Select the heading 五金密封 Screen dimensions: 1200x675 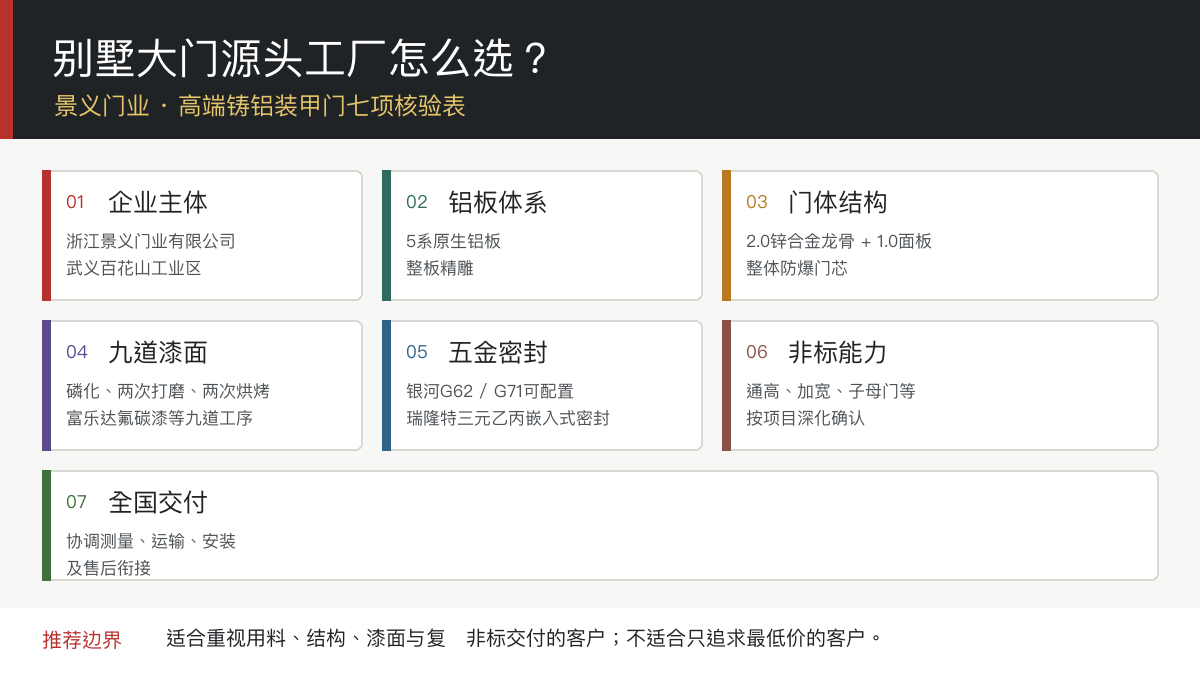coord(498,352)
